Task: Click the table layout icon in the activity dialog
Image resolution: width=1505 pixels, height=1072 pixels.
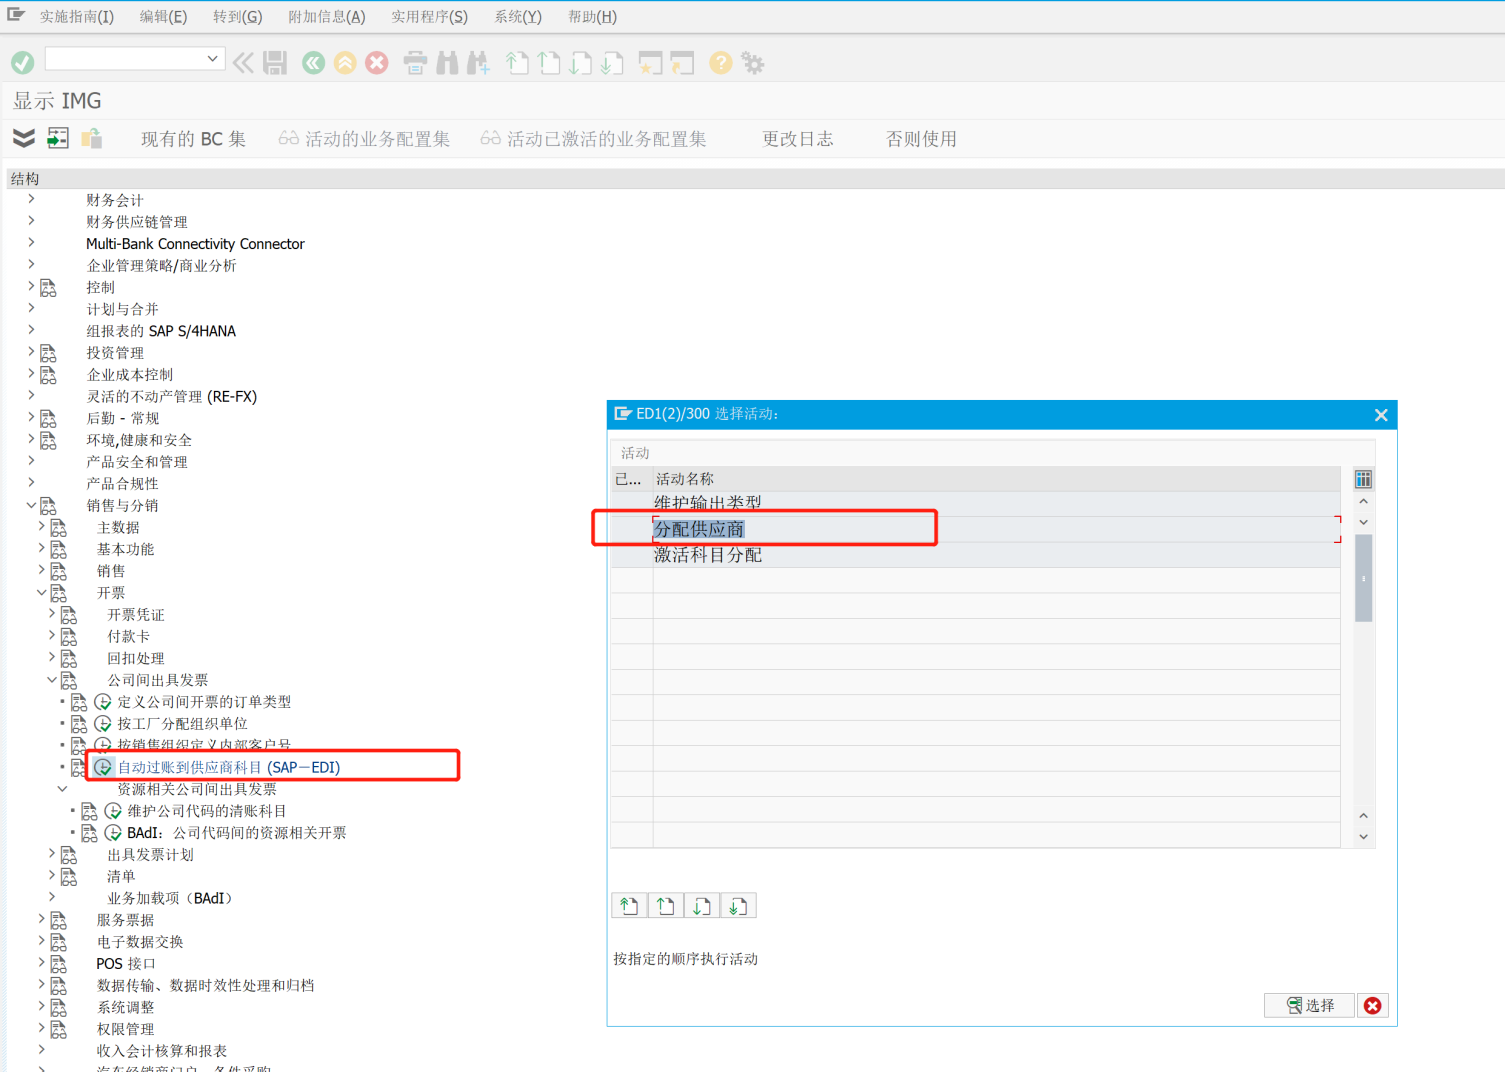Action: [x=1363, y=478]
